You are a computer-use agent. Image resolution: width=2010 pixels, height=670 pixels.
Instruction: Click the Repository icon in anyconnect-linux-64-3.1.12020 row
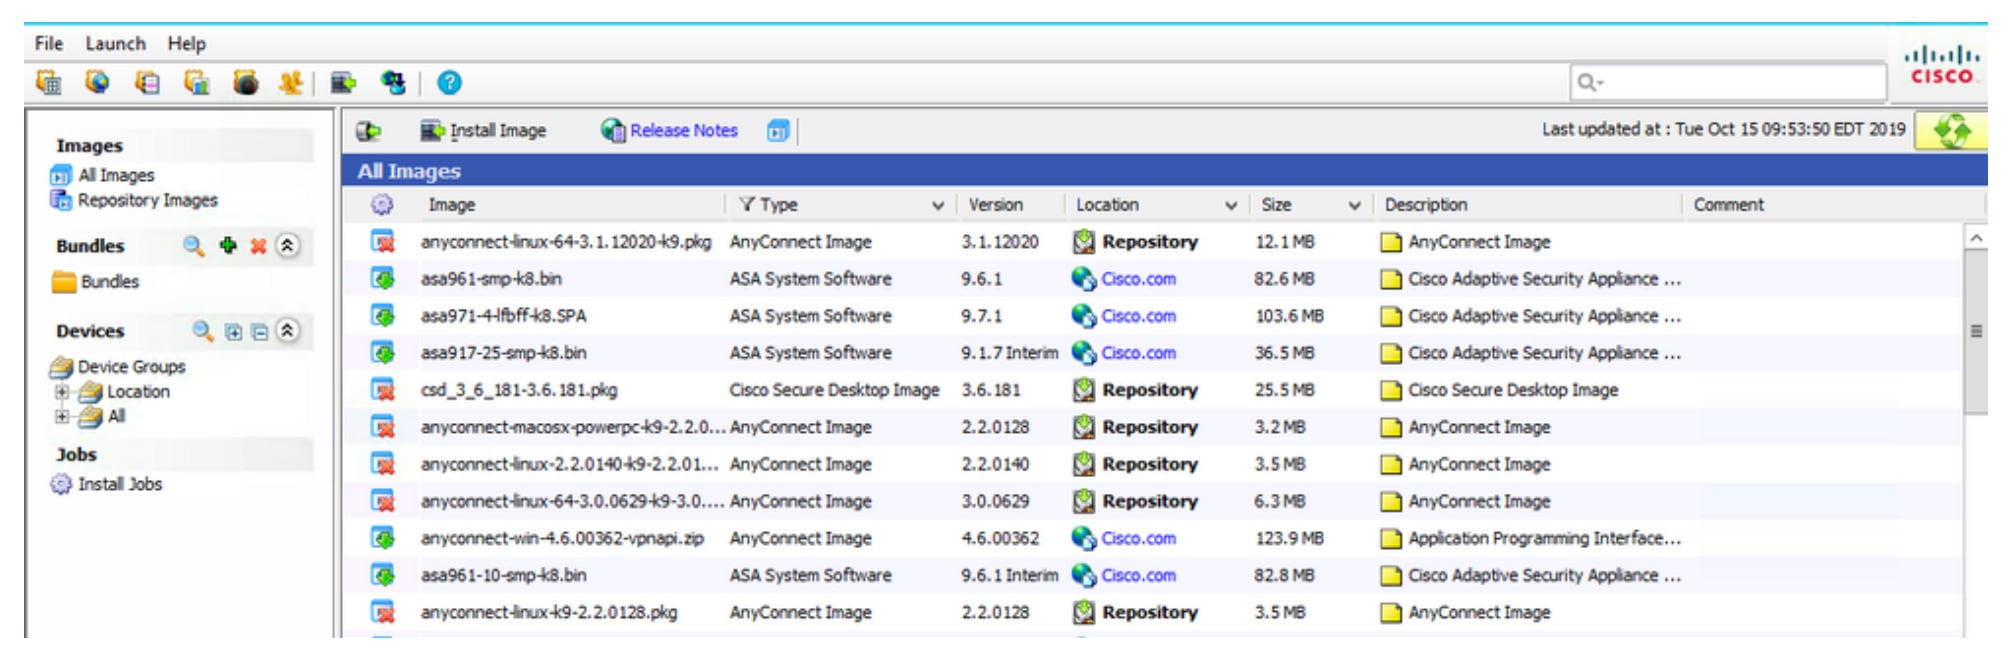1083,241
